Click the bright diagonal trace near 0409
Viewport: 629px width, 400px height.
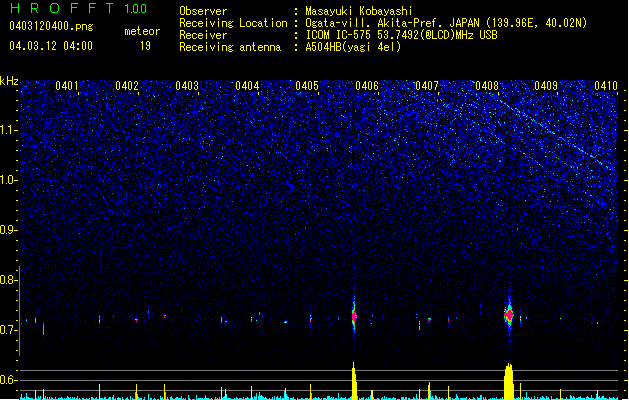[558, 135]
